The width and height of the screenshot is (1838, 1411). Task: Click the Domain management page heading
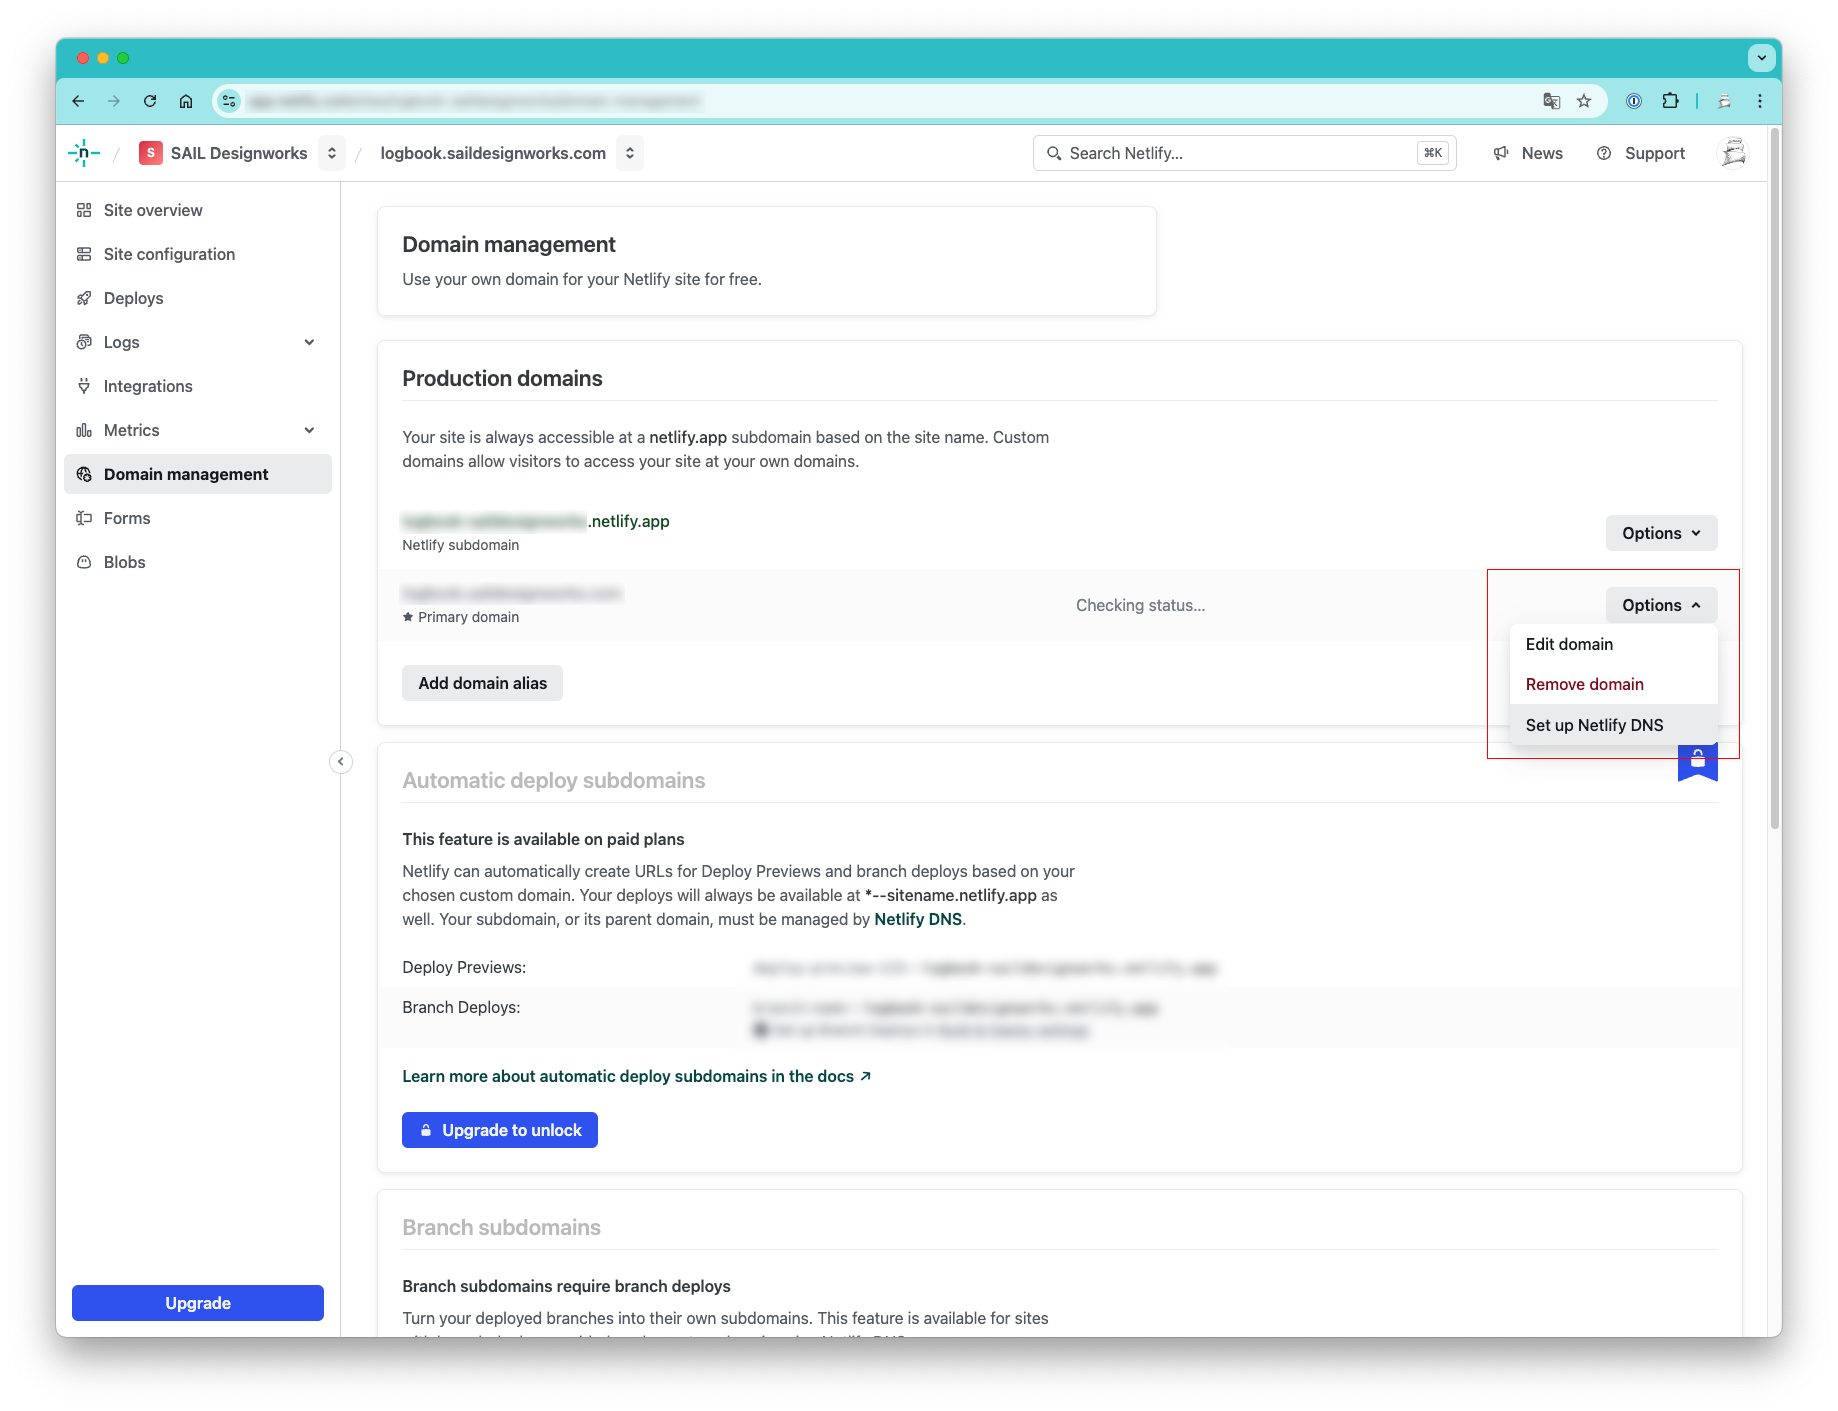click(x=509, y=244)
